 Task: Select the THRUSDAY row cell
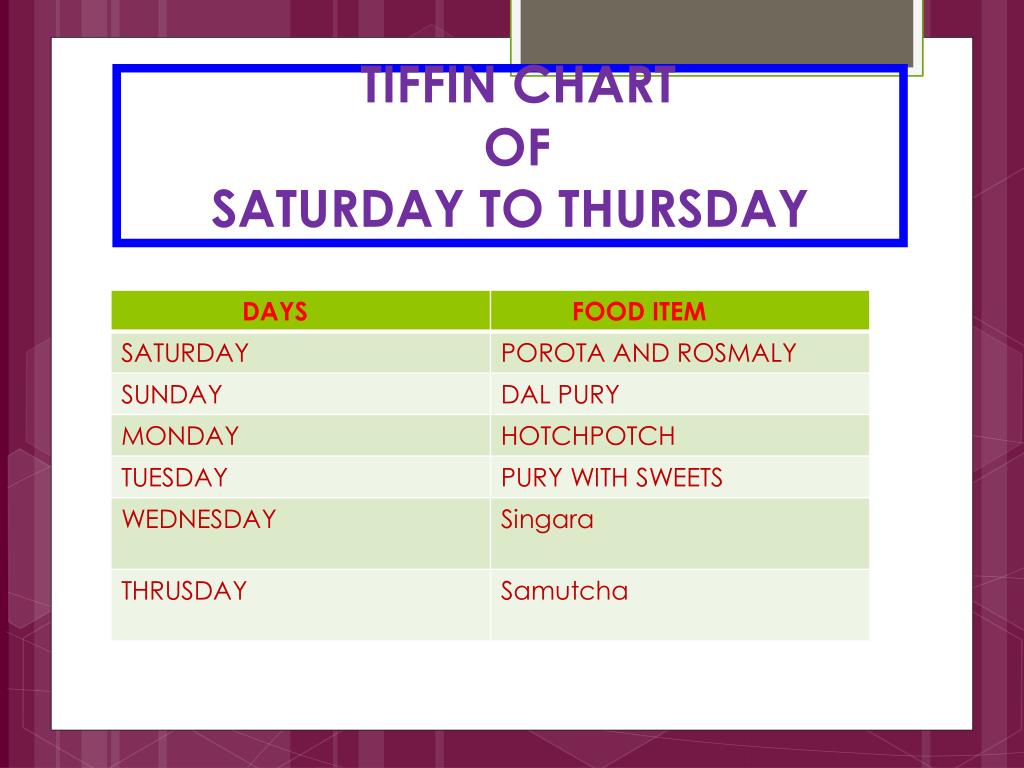300,605
